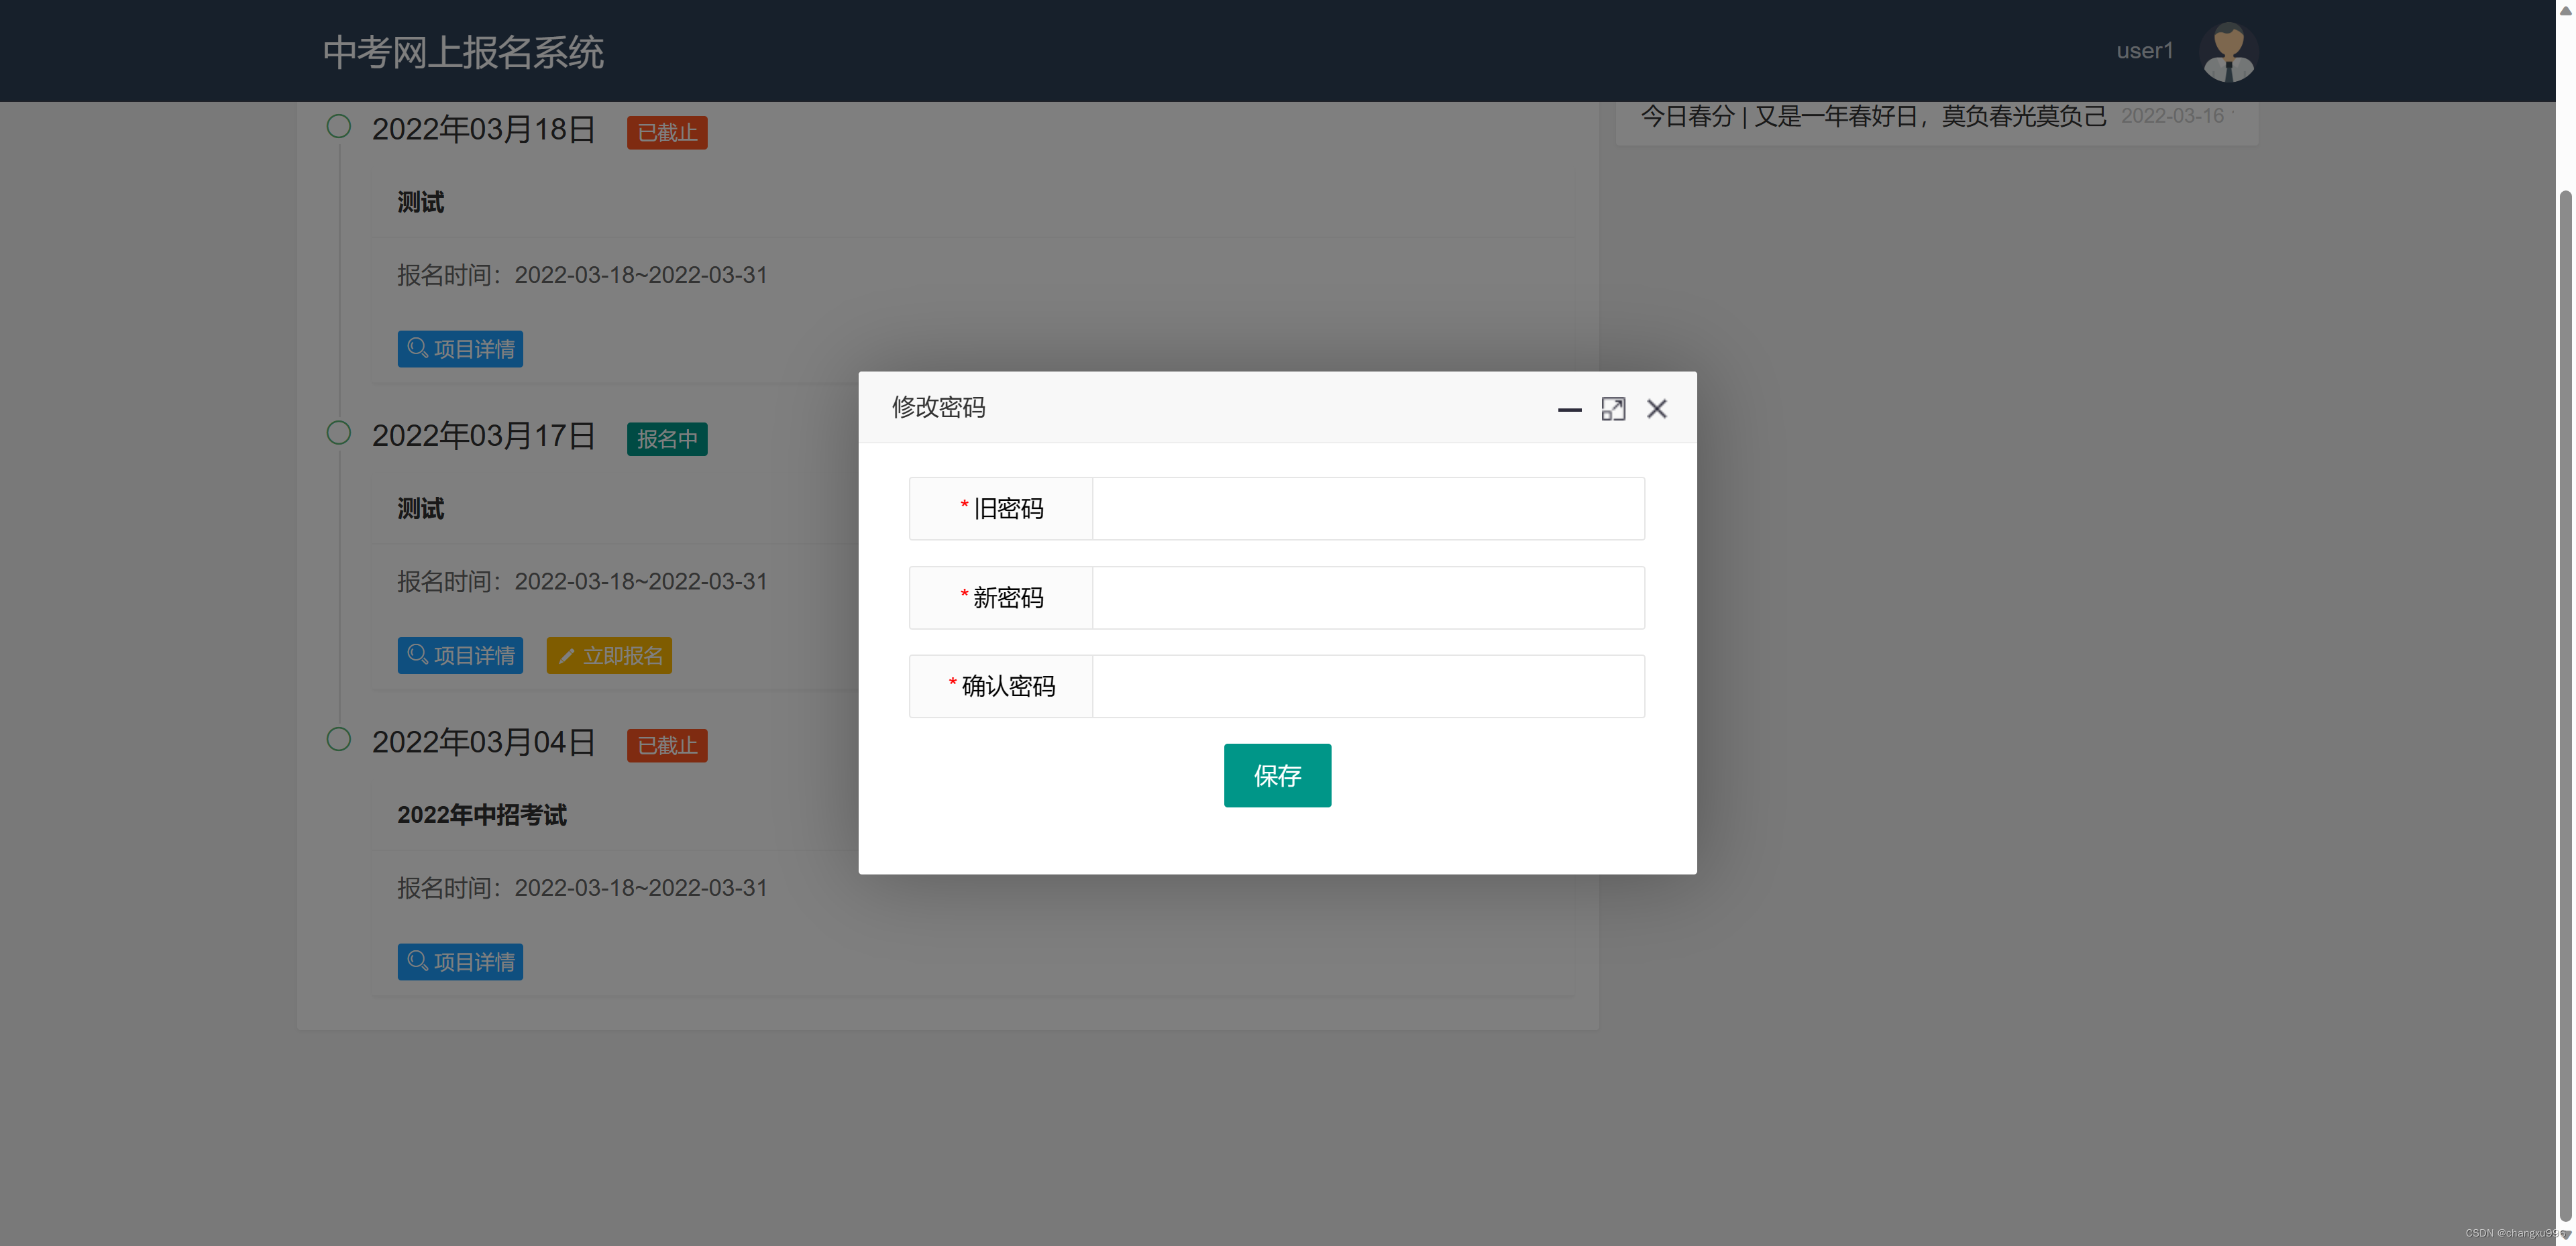Focus the 新密码 input field
The width and height of the screenshot is (2576, 1246).
click(x=1367, y=598)
